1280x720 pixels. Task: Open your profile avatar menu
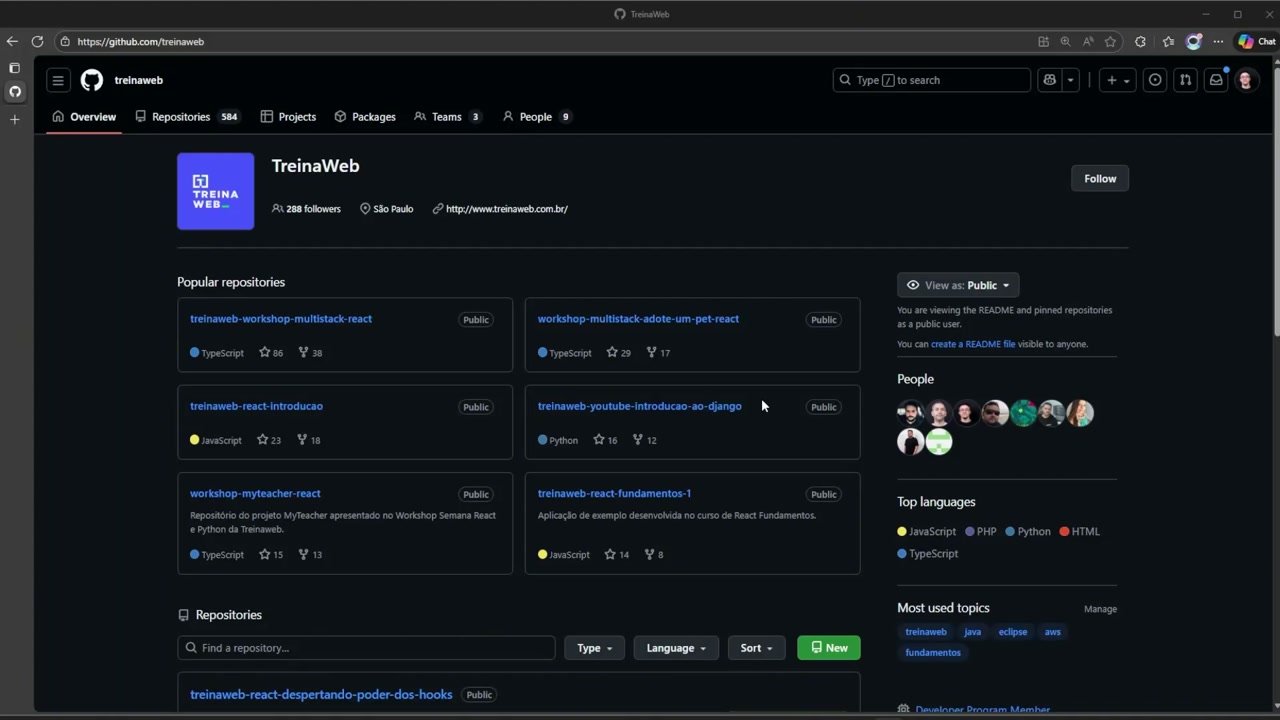(x=1245, y=80)
